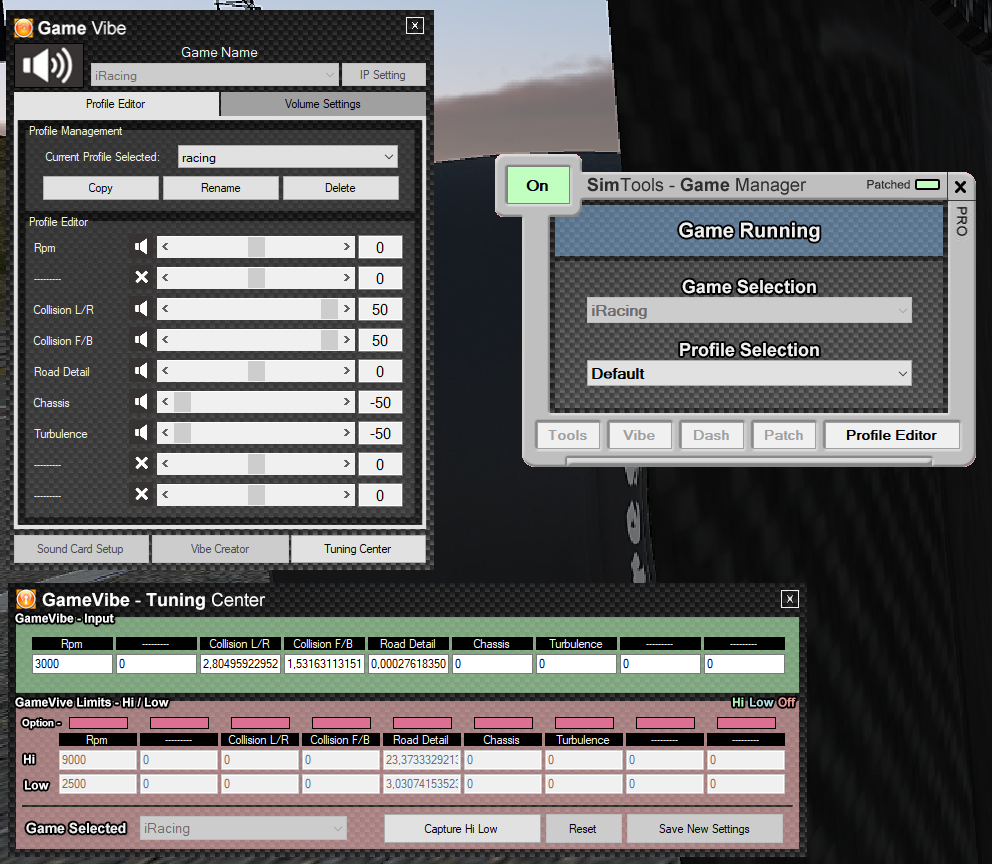Click the Turbulence slider right arrow
This screenshot has height=864, width=992.
pyautogui.click(x=347, y=433)
